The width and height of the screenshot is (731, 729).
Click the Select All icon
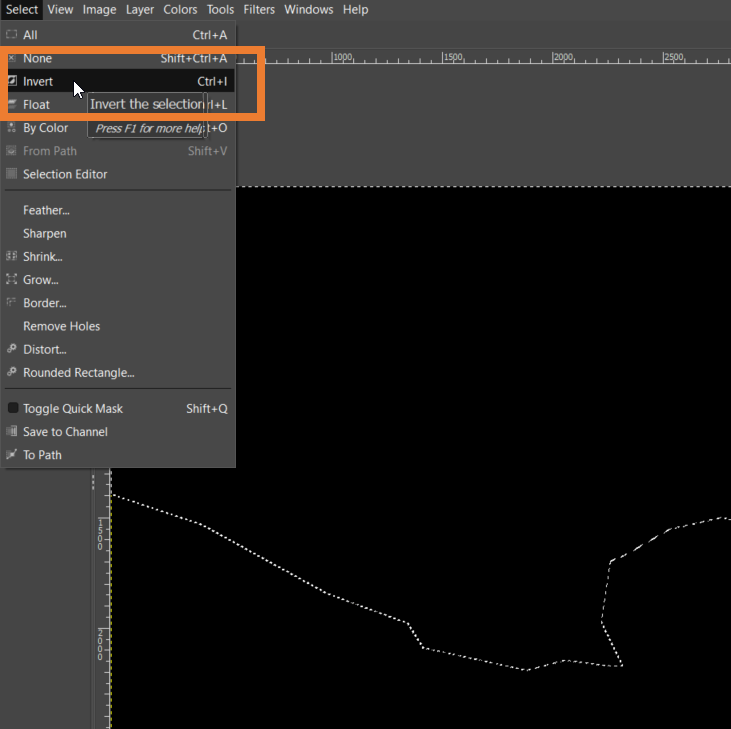(x=12, y=35)
